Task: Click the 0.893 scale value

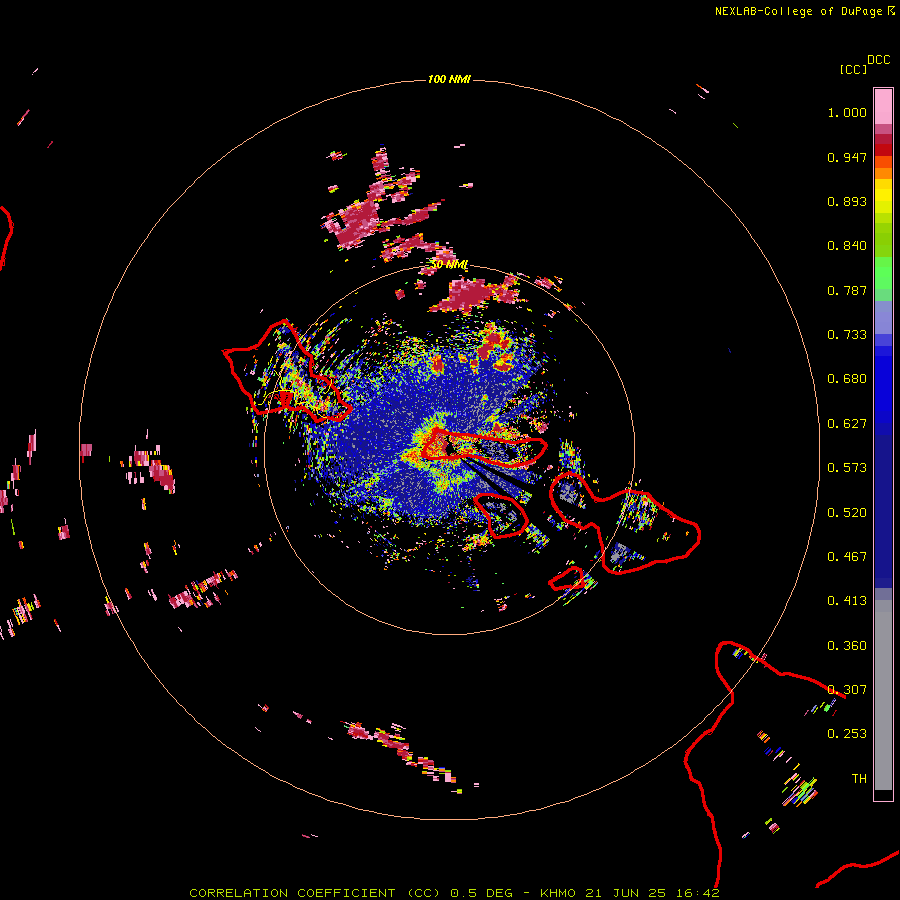Action: [x=847, y=201]
